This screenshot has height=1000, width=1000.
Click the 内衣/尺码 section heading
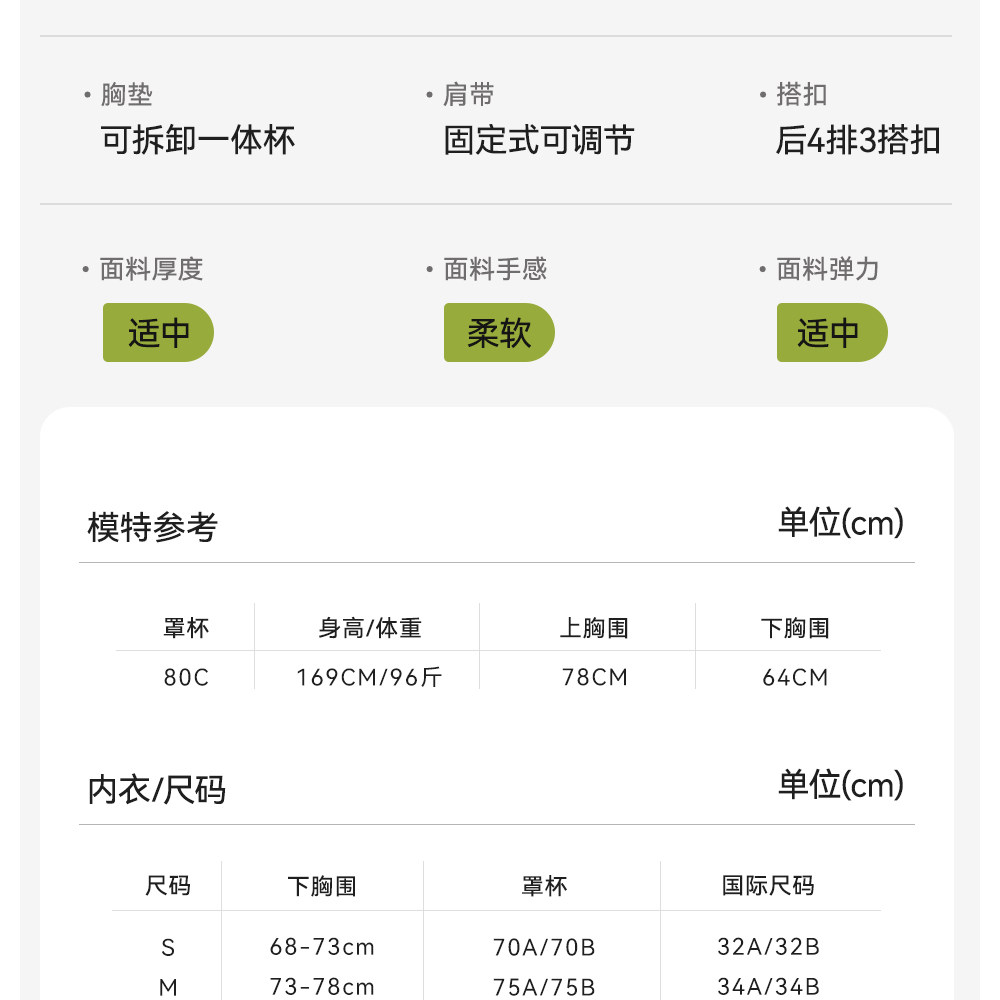point(157,790)
